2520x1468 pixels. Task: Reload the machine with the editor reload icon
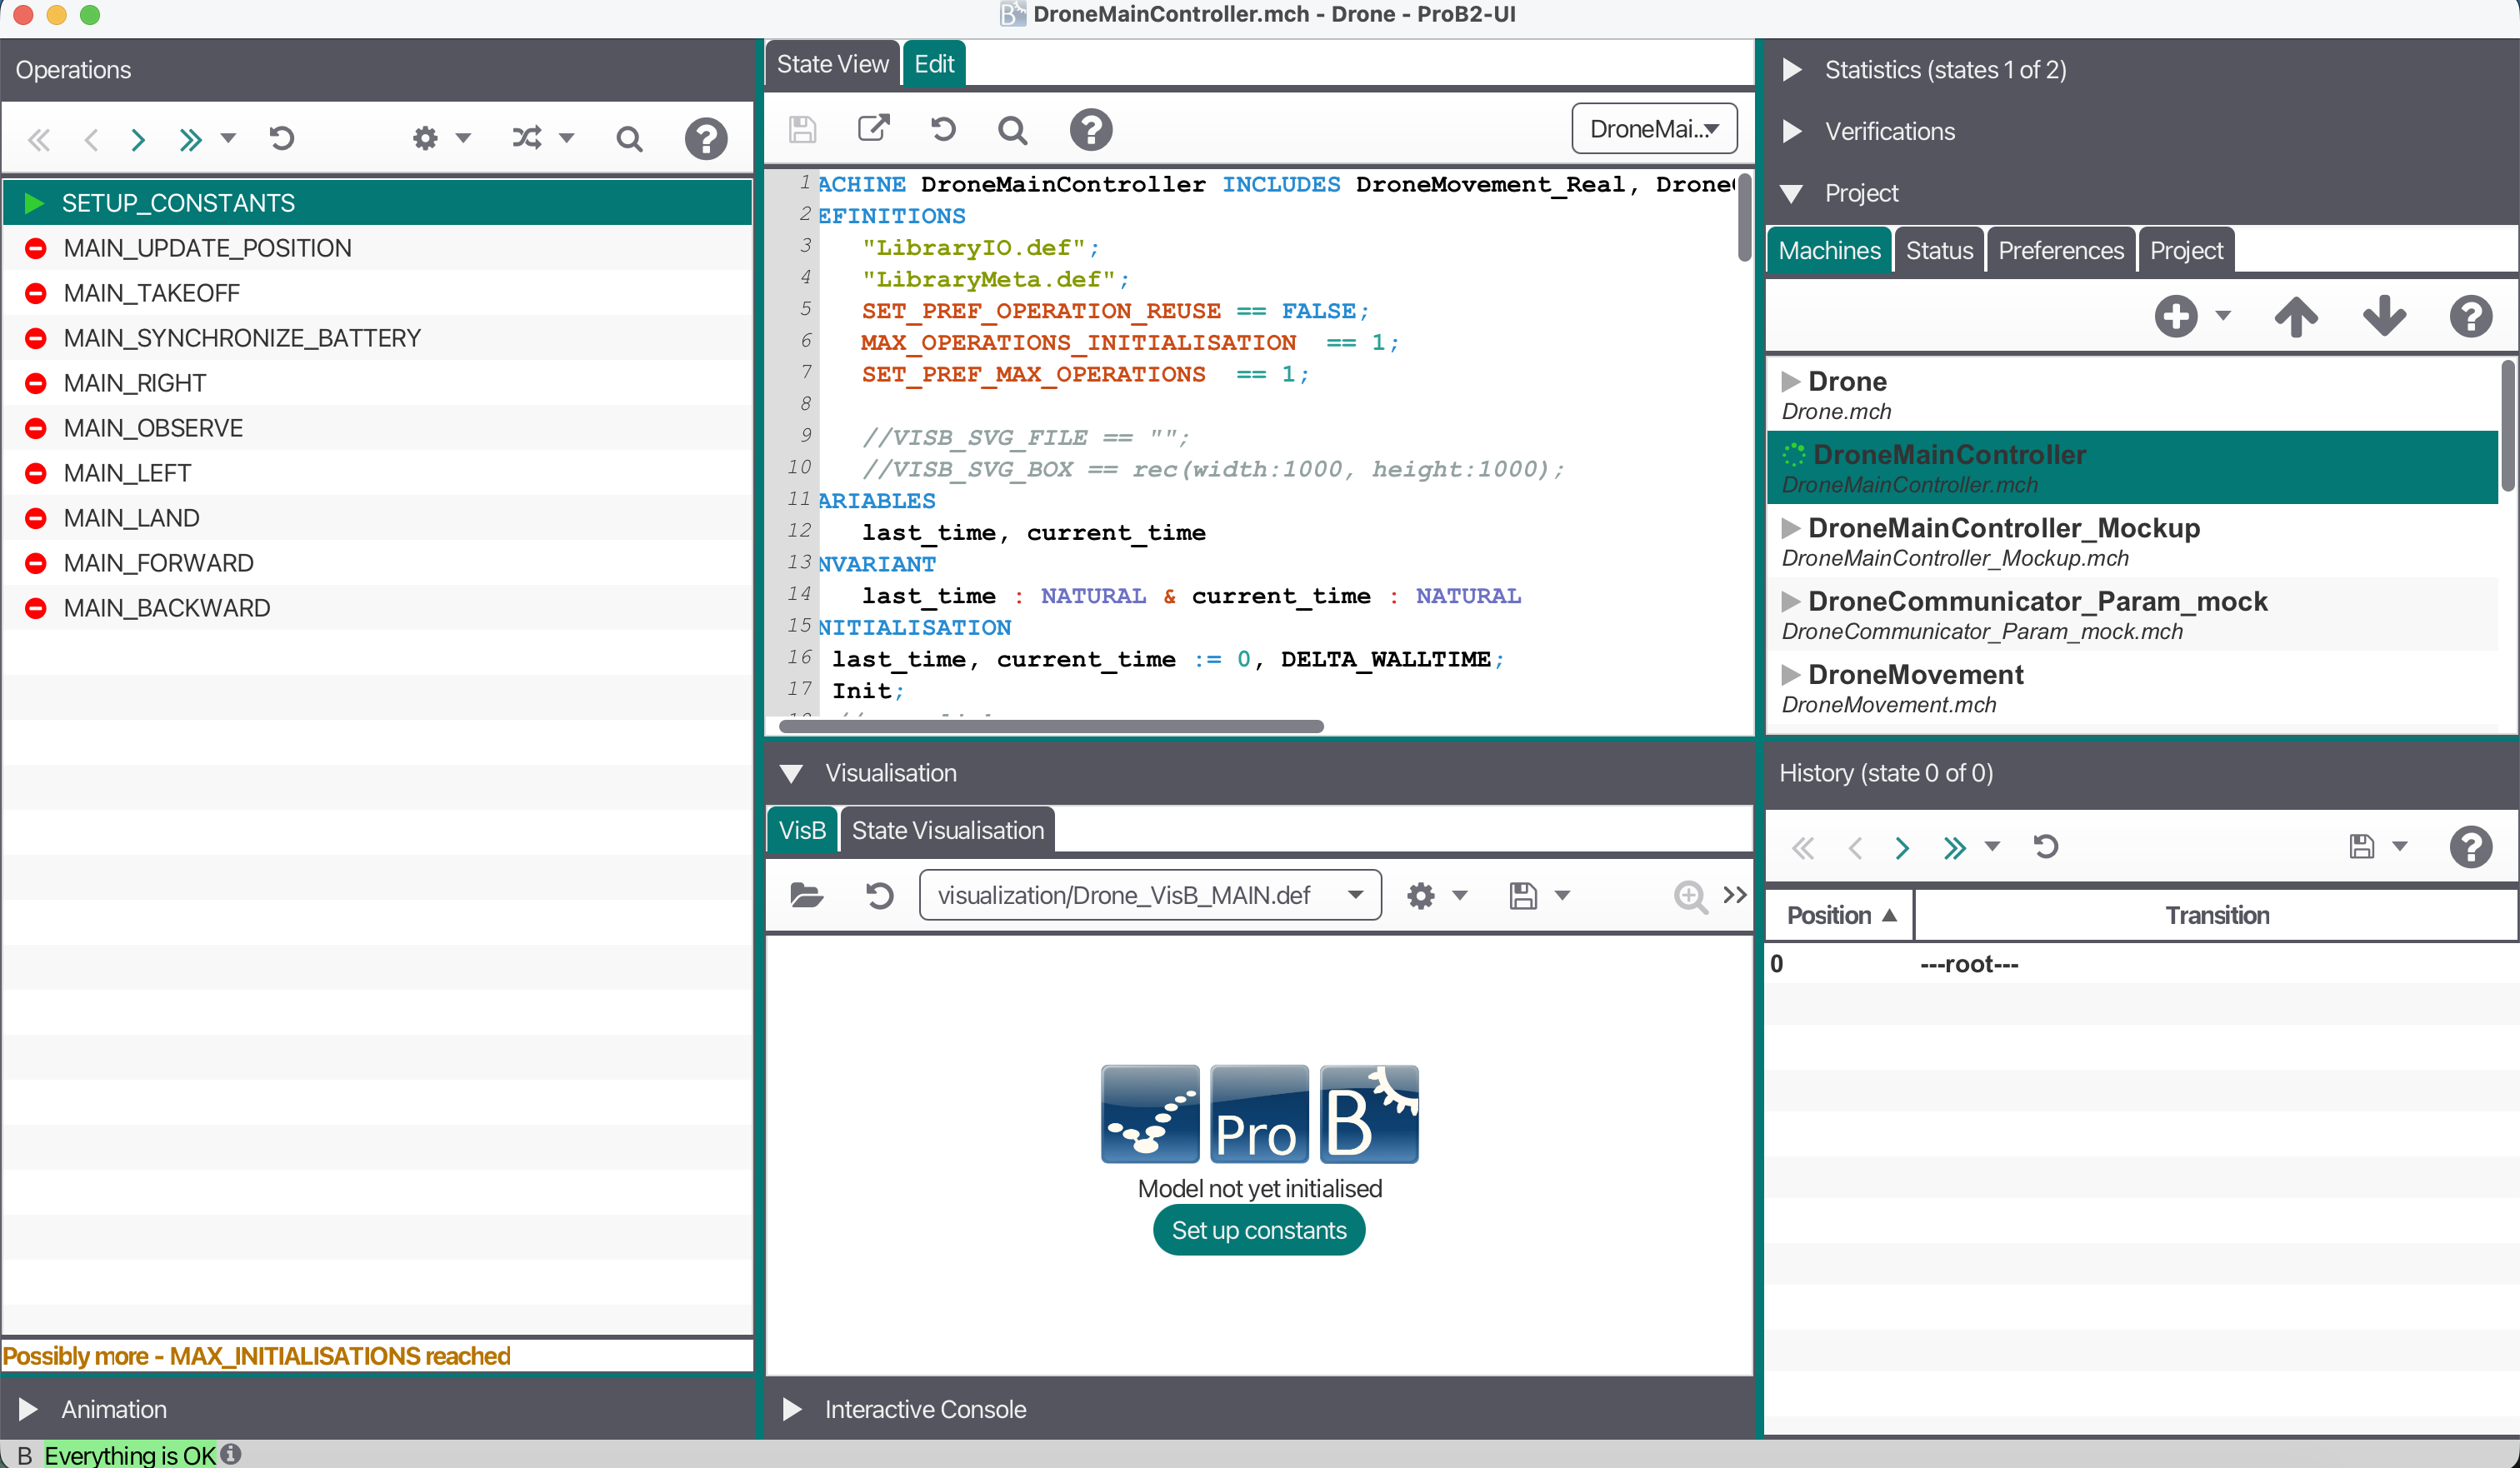pyautogui.click(x=941, y=129)
